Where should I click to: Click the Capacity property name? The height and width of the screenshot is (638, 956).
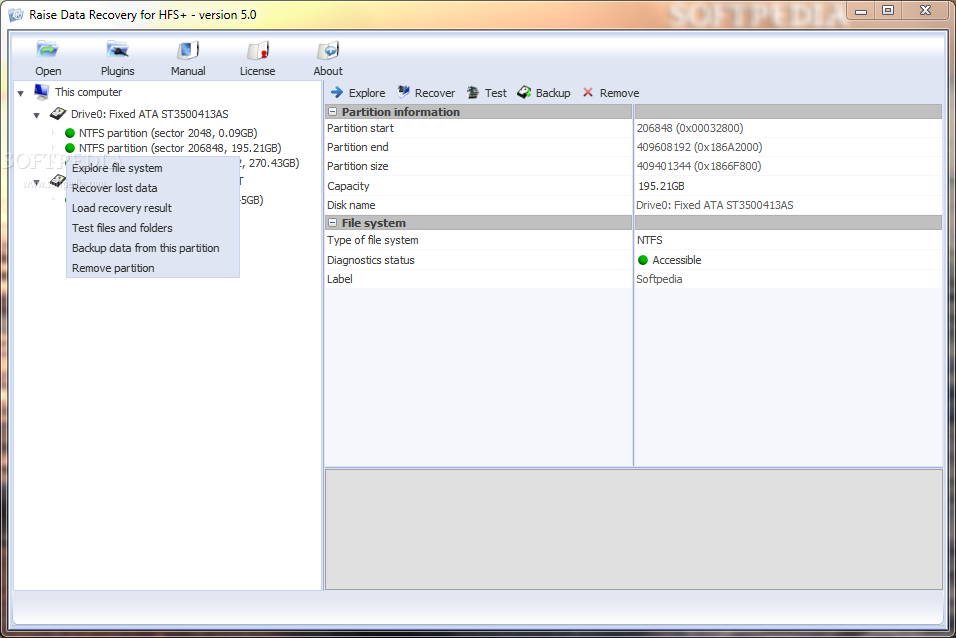[x=348, y=186]
